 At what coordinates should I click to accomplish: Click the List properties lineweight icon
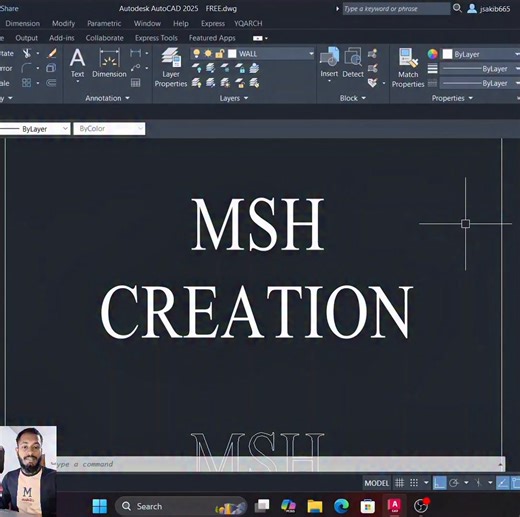(432, 68)
